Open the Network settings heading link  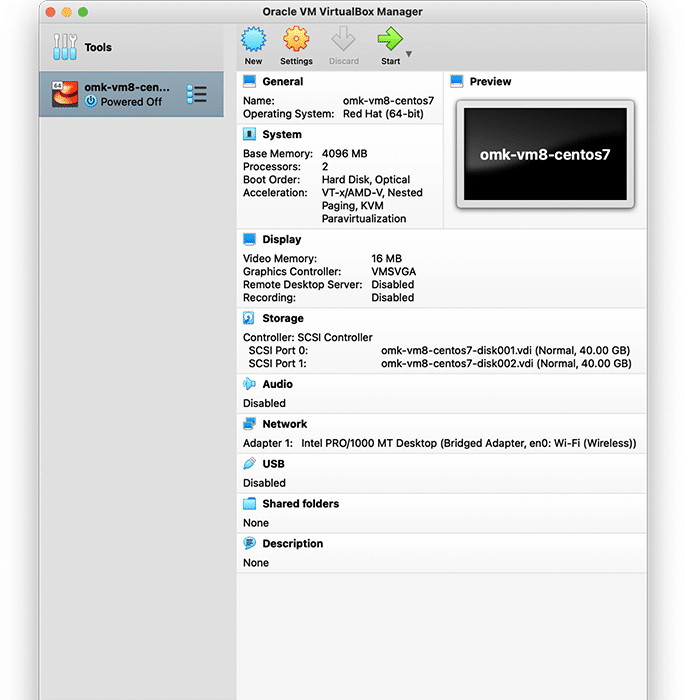point(285,424)
